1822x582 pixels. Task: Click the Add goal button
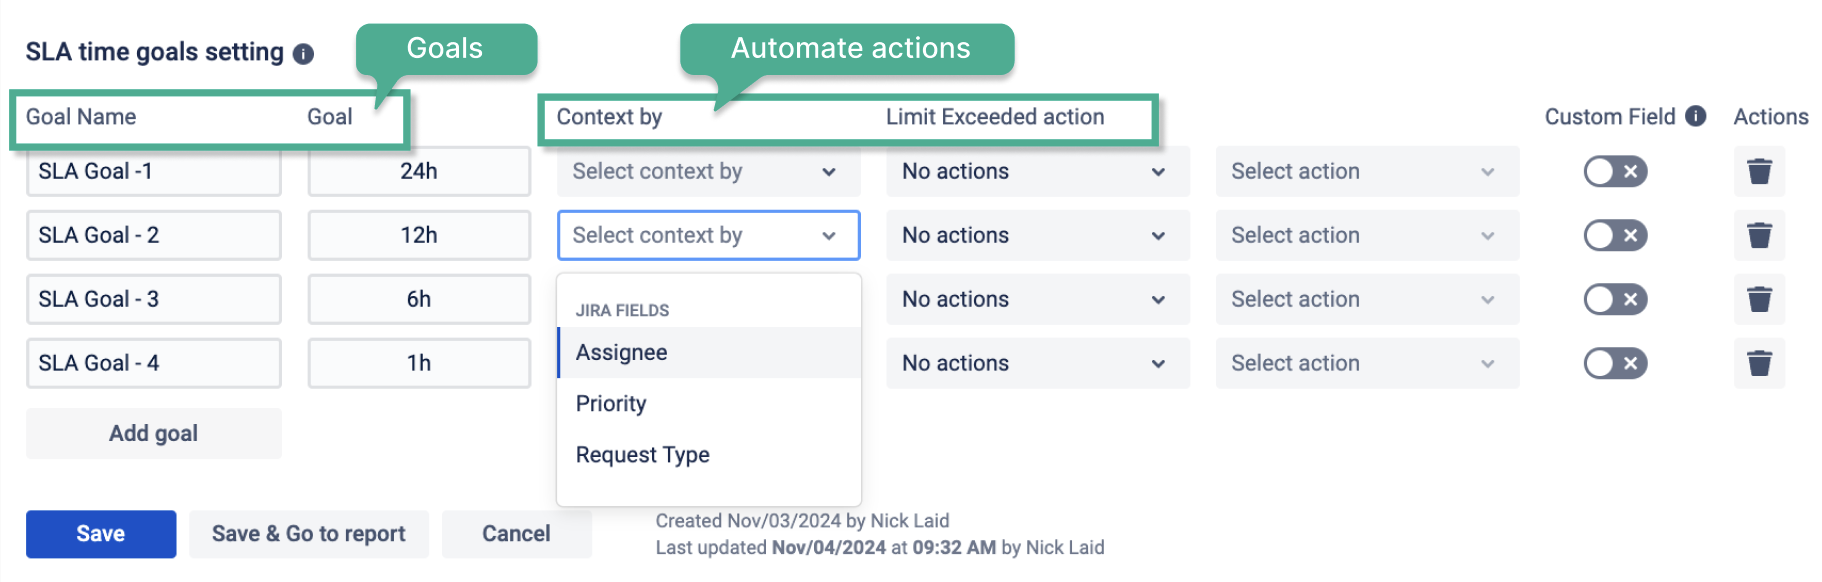coord(153,433)
